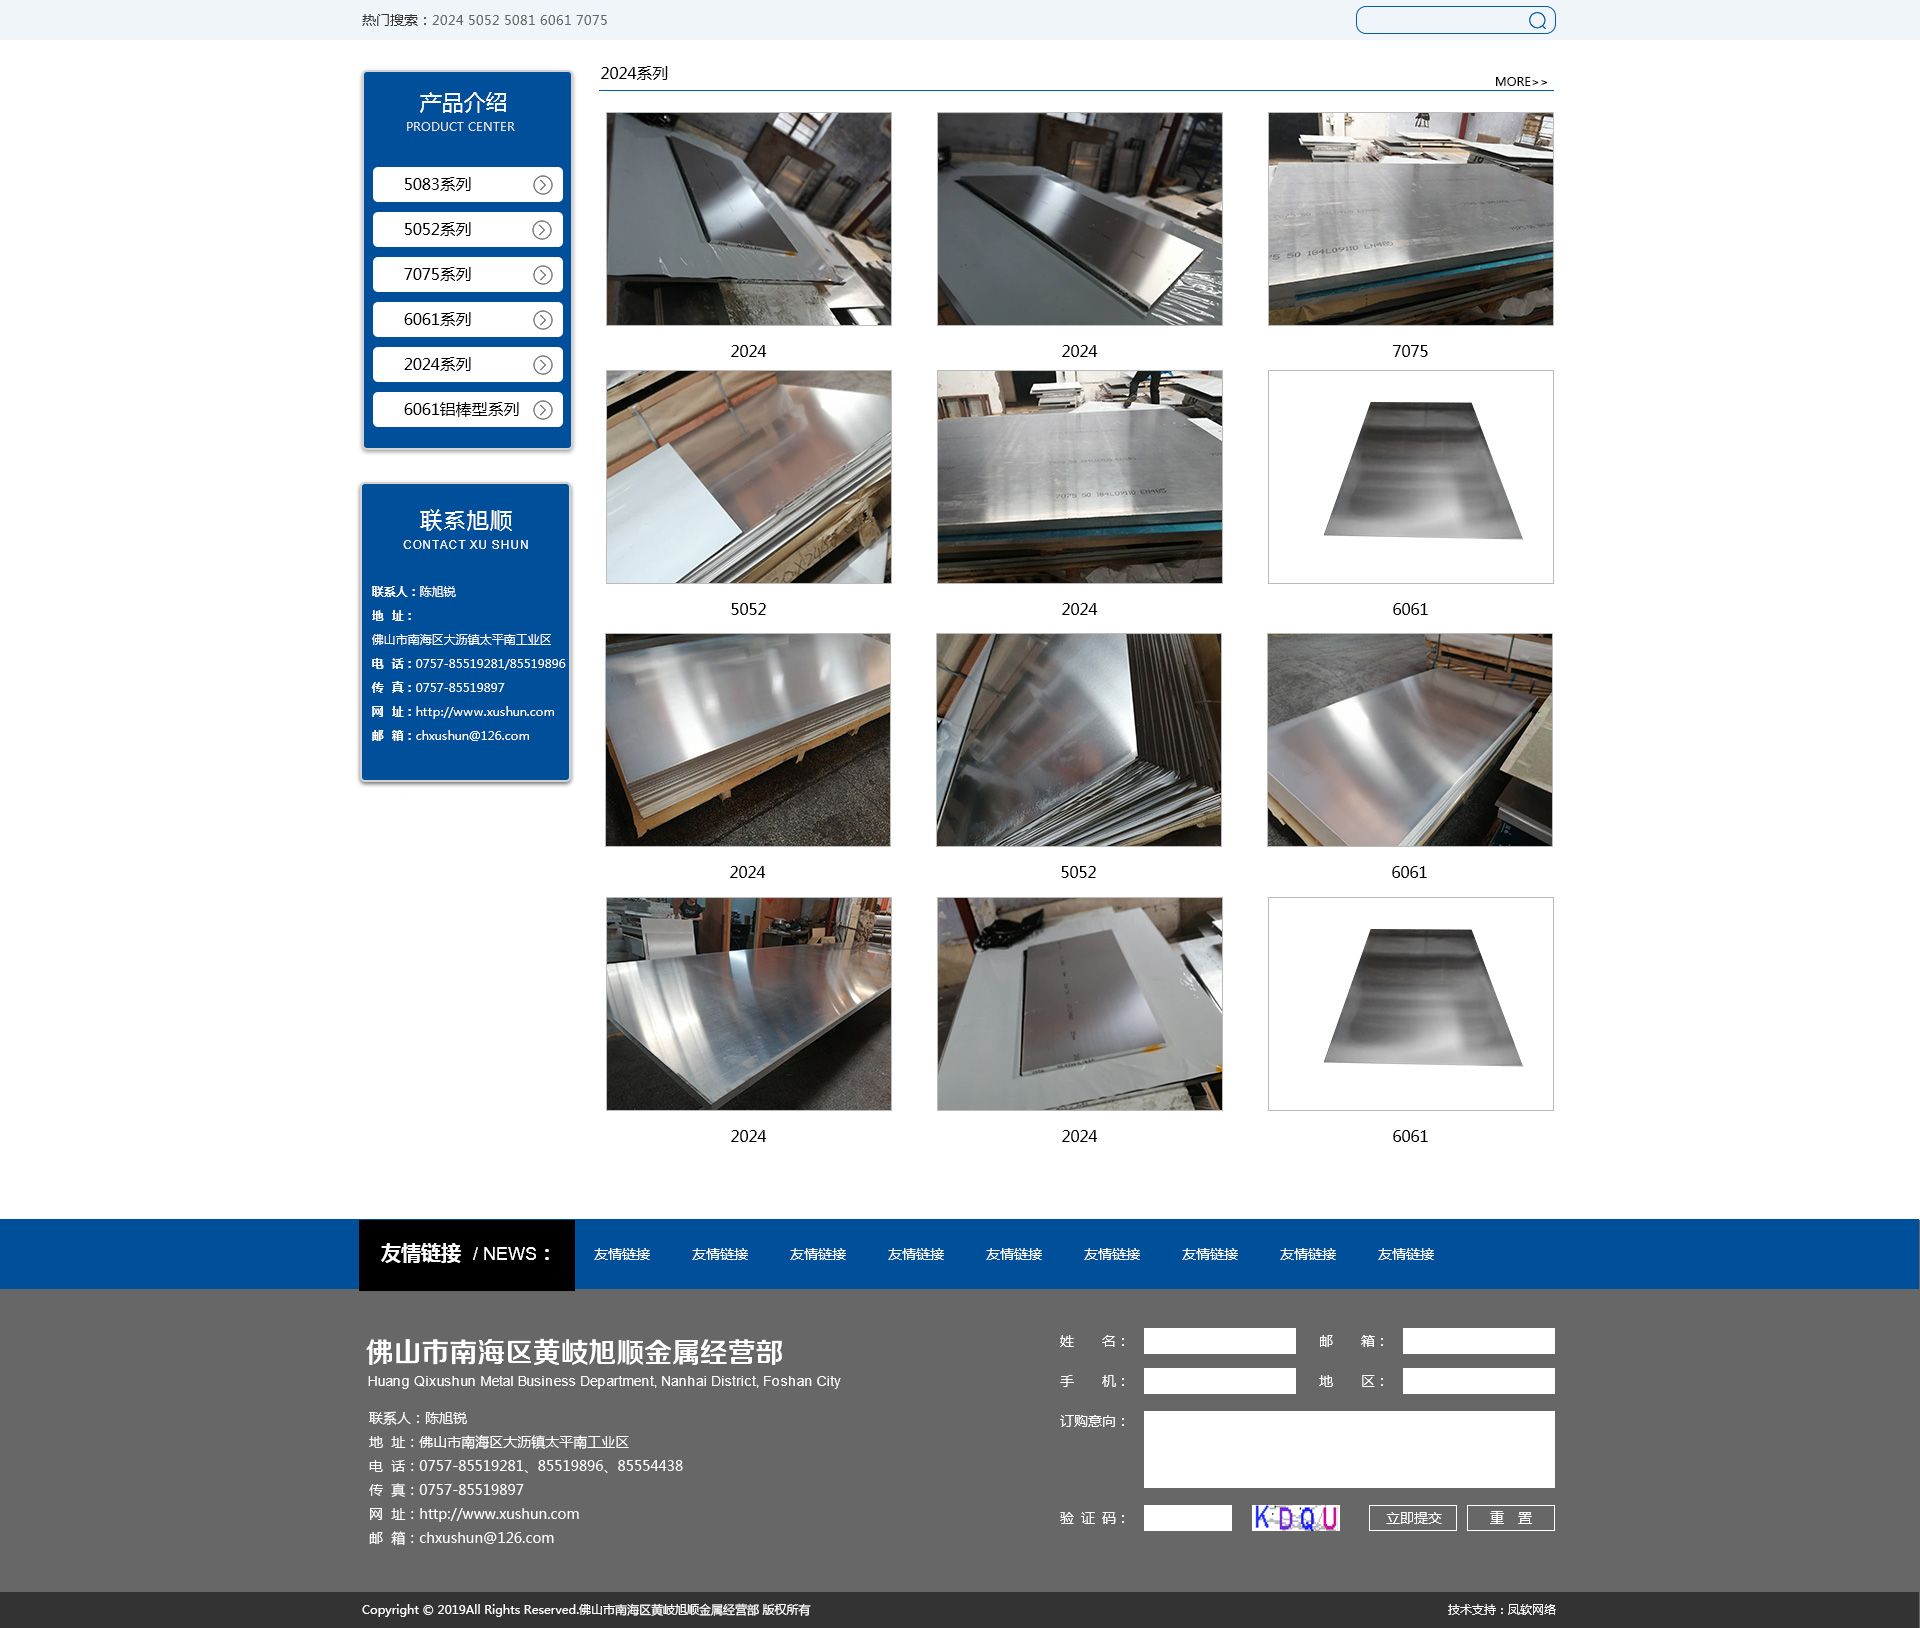Click the arrow icon beside 6061铝棒型系列

(542, 410)
